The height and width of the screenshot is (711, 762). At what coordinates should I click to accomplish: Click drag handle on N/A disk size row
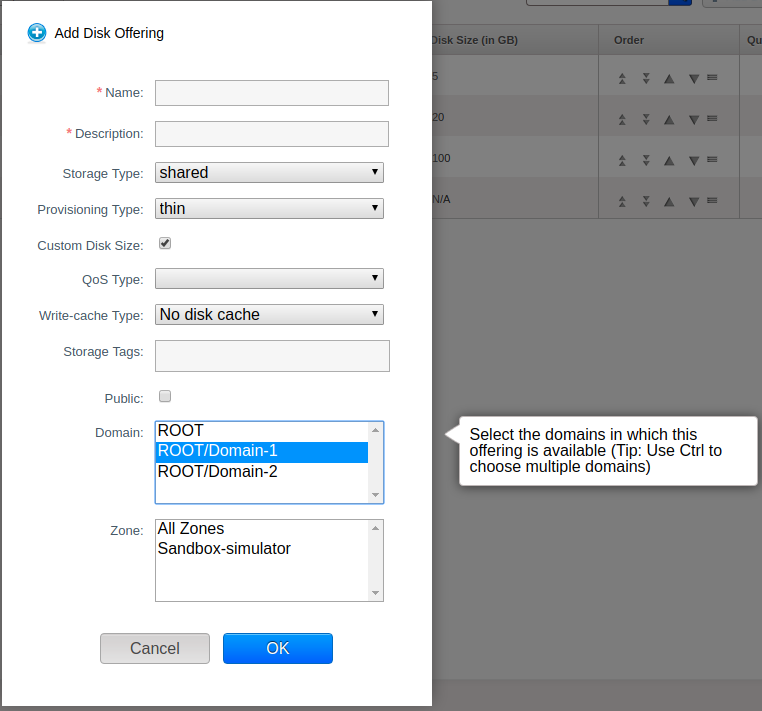point(712,200)
